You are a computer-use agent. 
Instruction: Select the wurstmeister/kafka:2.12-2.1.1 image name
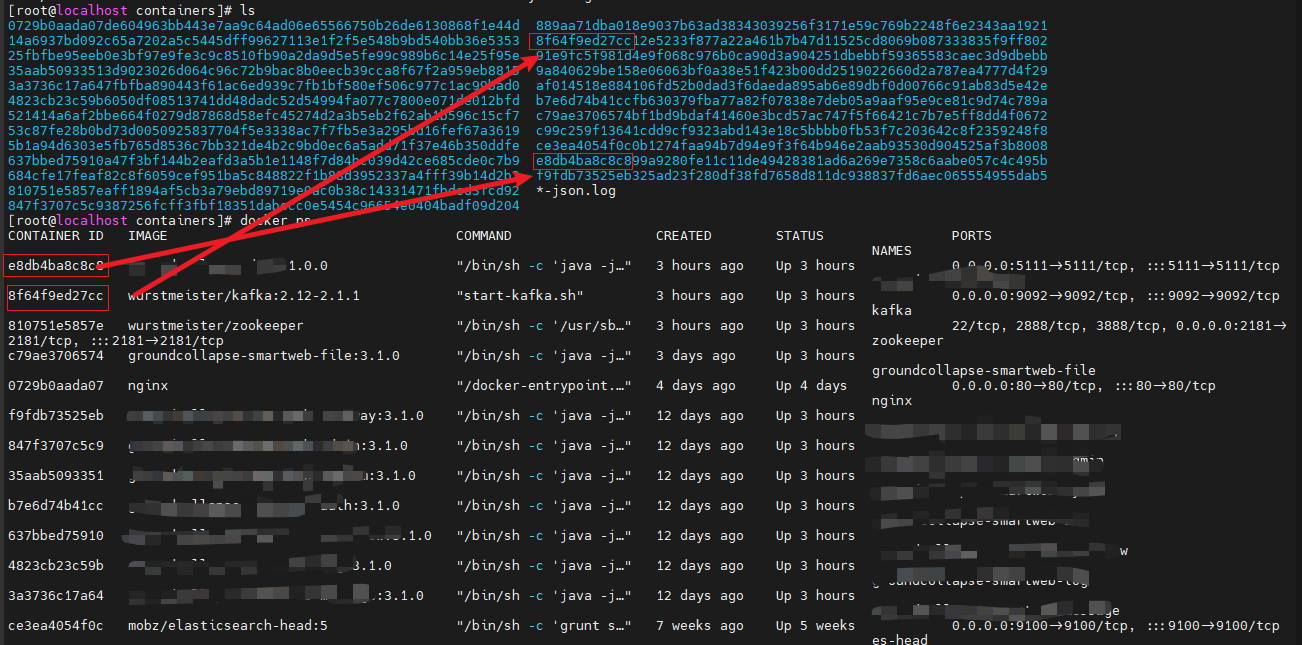click(x=244, y=296)
